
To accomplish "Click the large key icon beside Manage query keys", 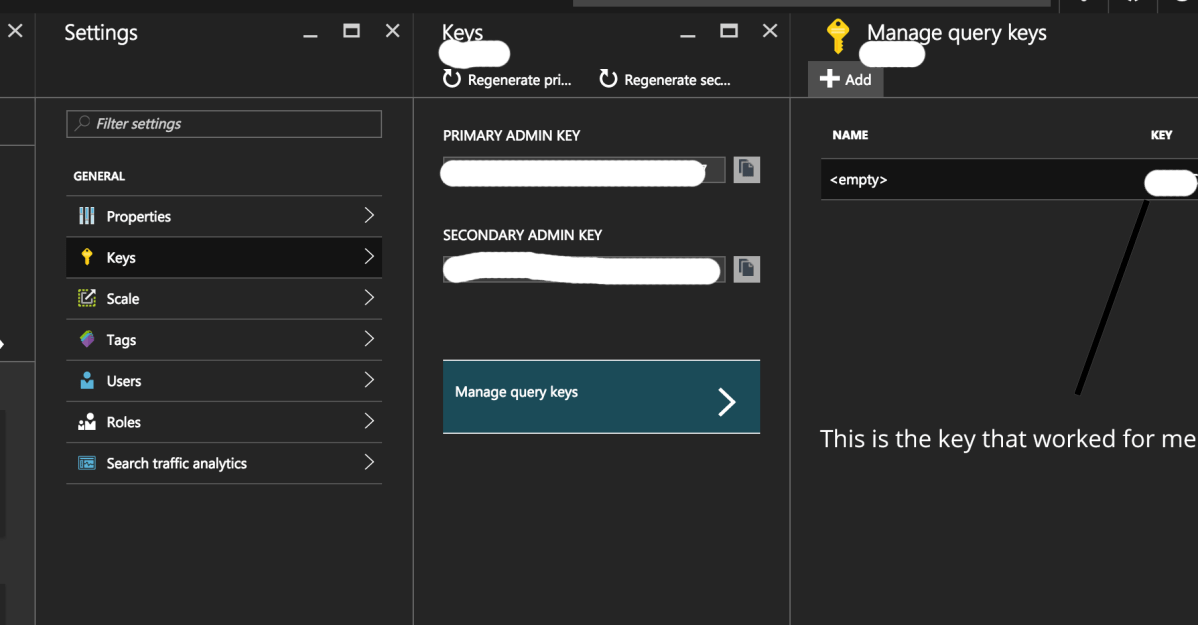I will 837,36.
